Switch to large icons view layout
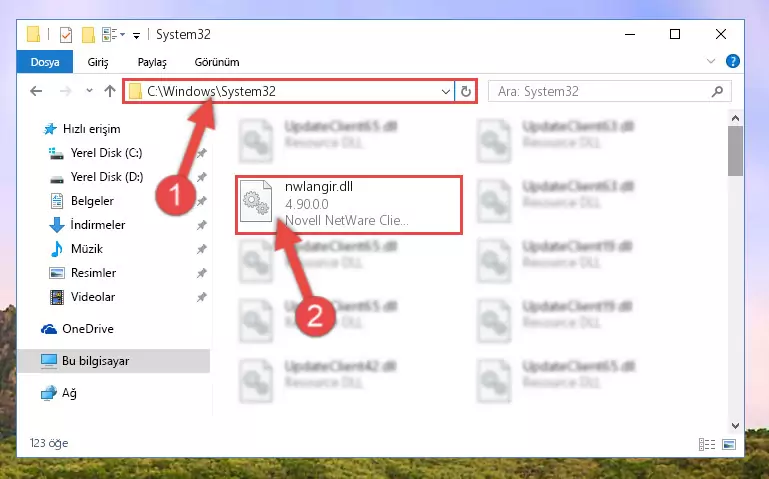Viewport: 769px width, 479px height. tap(729, 444)
